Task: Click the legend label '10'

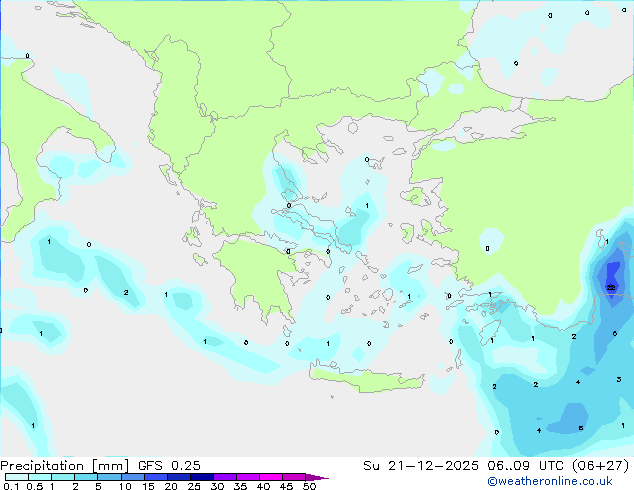Action: [125, 486]
